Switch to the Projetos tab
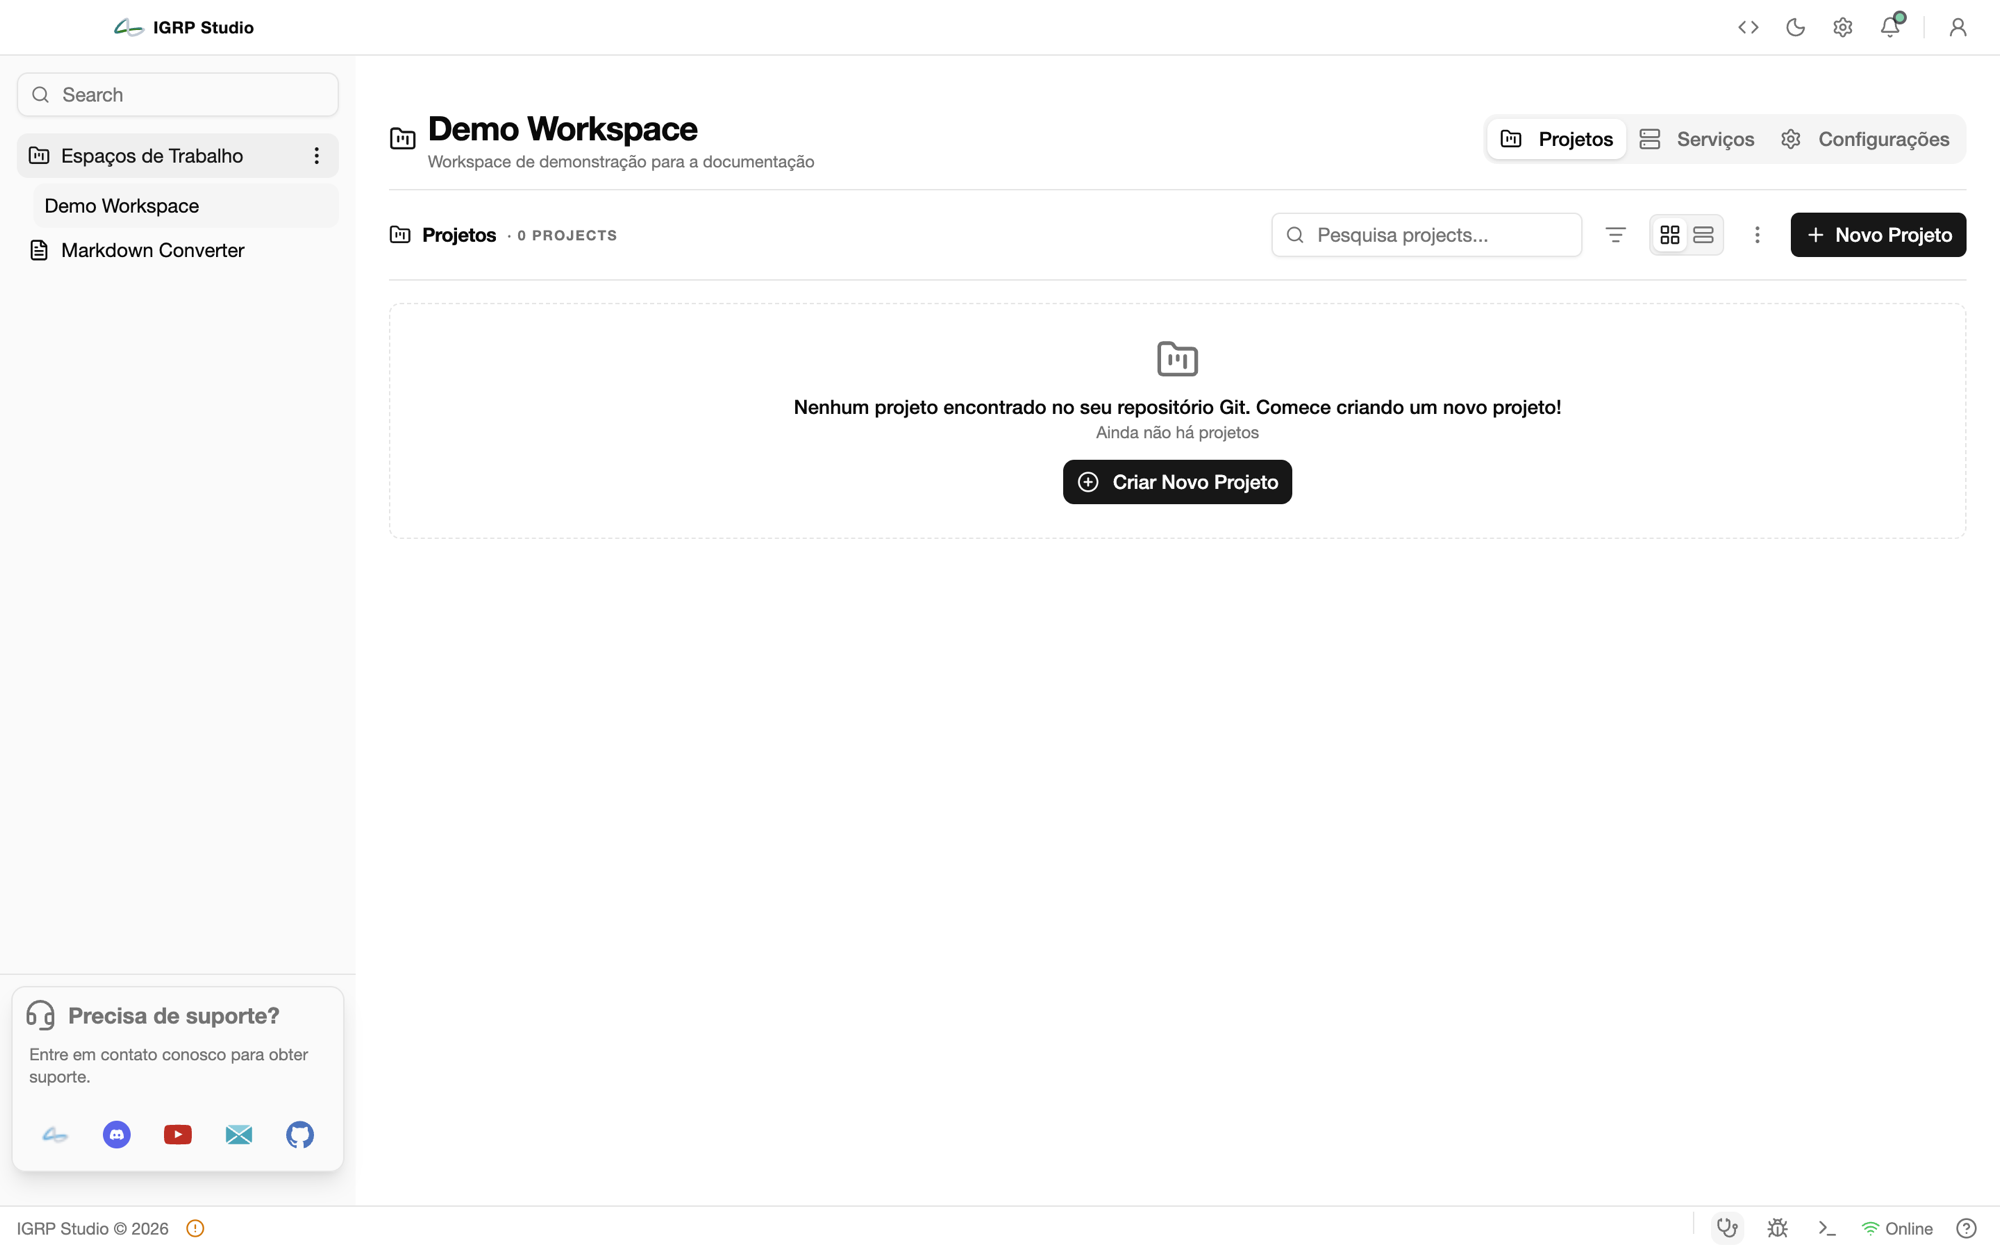The height and width of the screenshot is (1250, 2000). tap(1557, 139)
